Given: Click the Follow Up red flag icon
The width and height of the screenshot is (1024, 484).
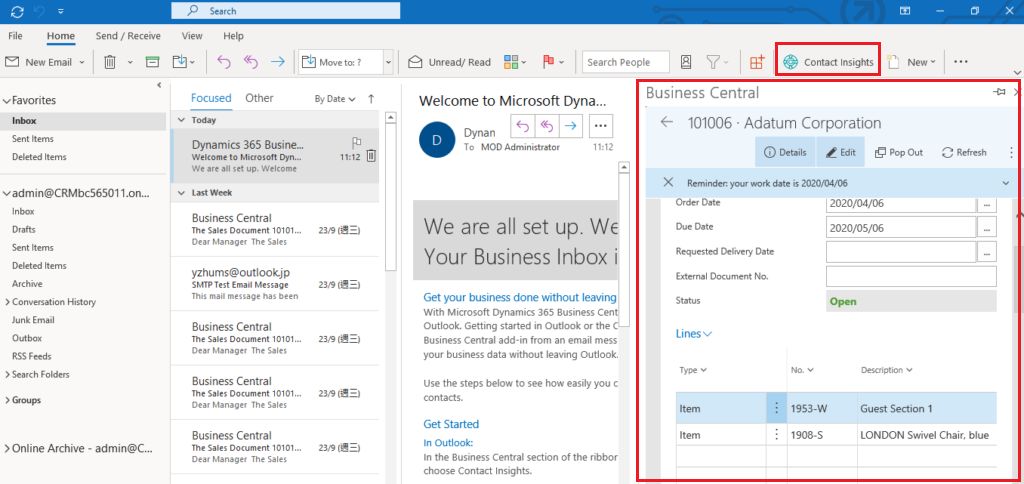Looking at the screenshot, I should [548, 62].
